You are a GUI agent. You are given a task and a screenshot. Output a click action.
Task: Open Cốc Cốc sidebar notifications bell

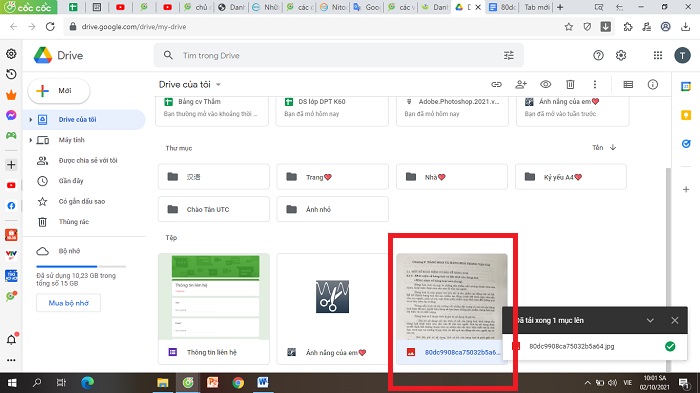[x=11, y=339]
